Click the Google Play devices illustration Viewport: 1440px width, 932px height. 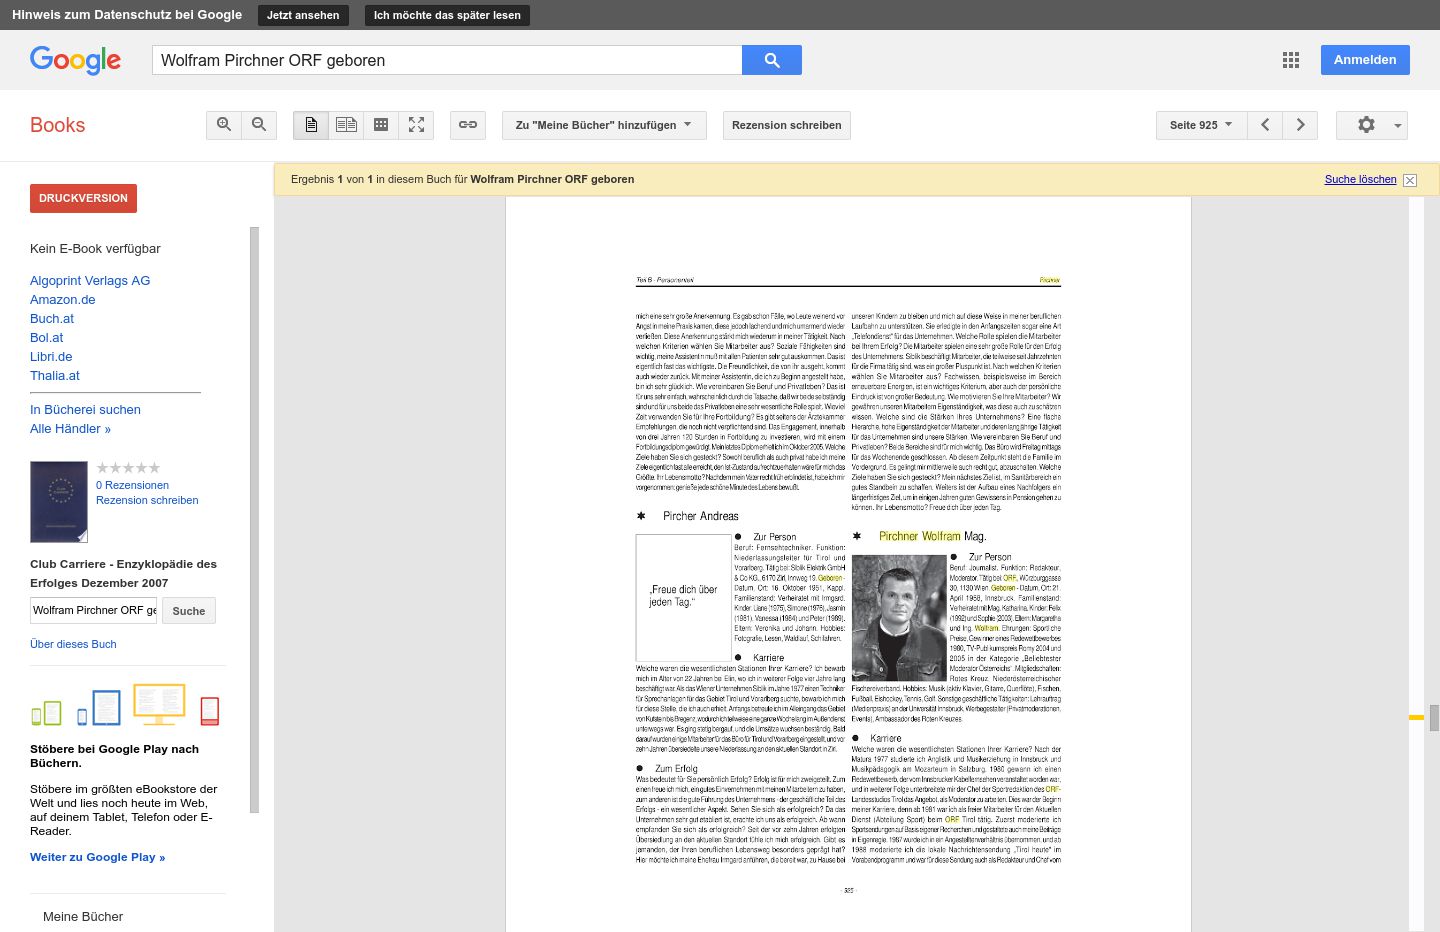pyautogui.click(x=126, y=706)
